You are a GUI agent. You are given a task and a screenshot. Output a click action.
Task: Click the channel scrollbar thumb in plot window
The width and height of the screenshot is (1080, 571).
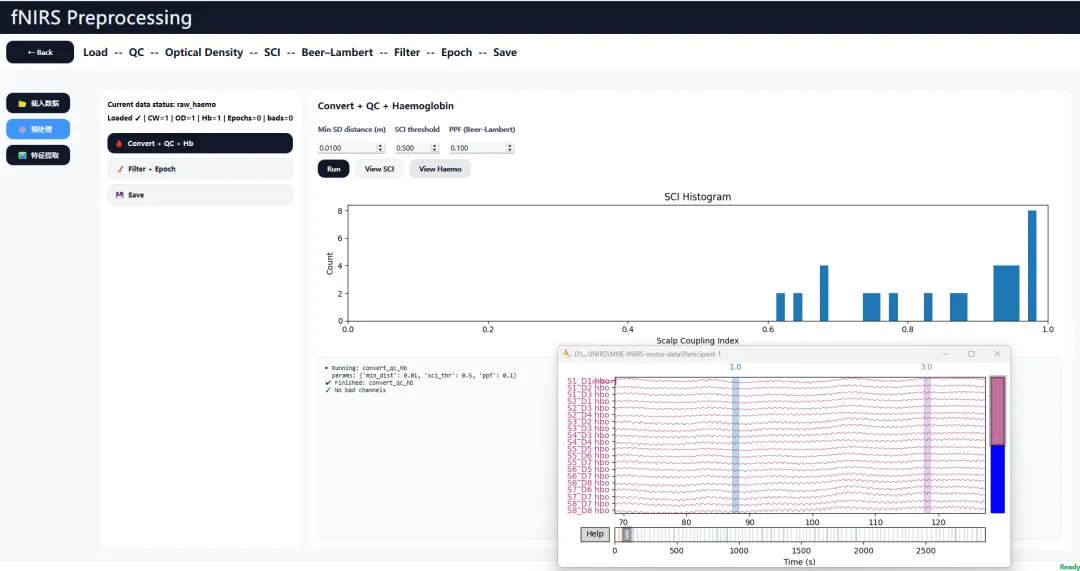tap(997, 411)
